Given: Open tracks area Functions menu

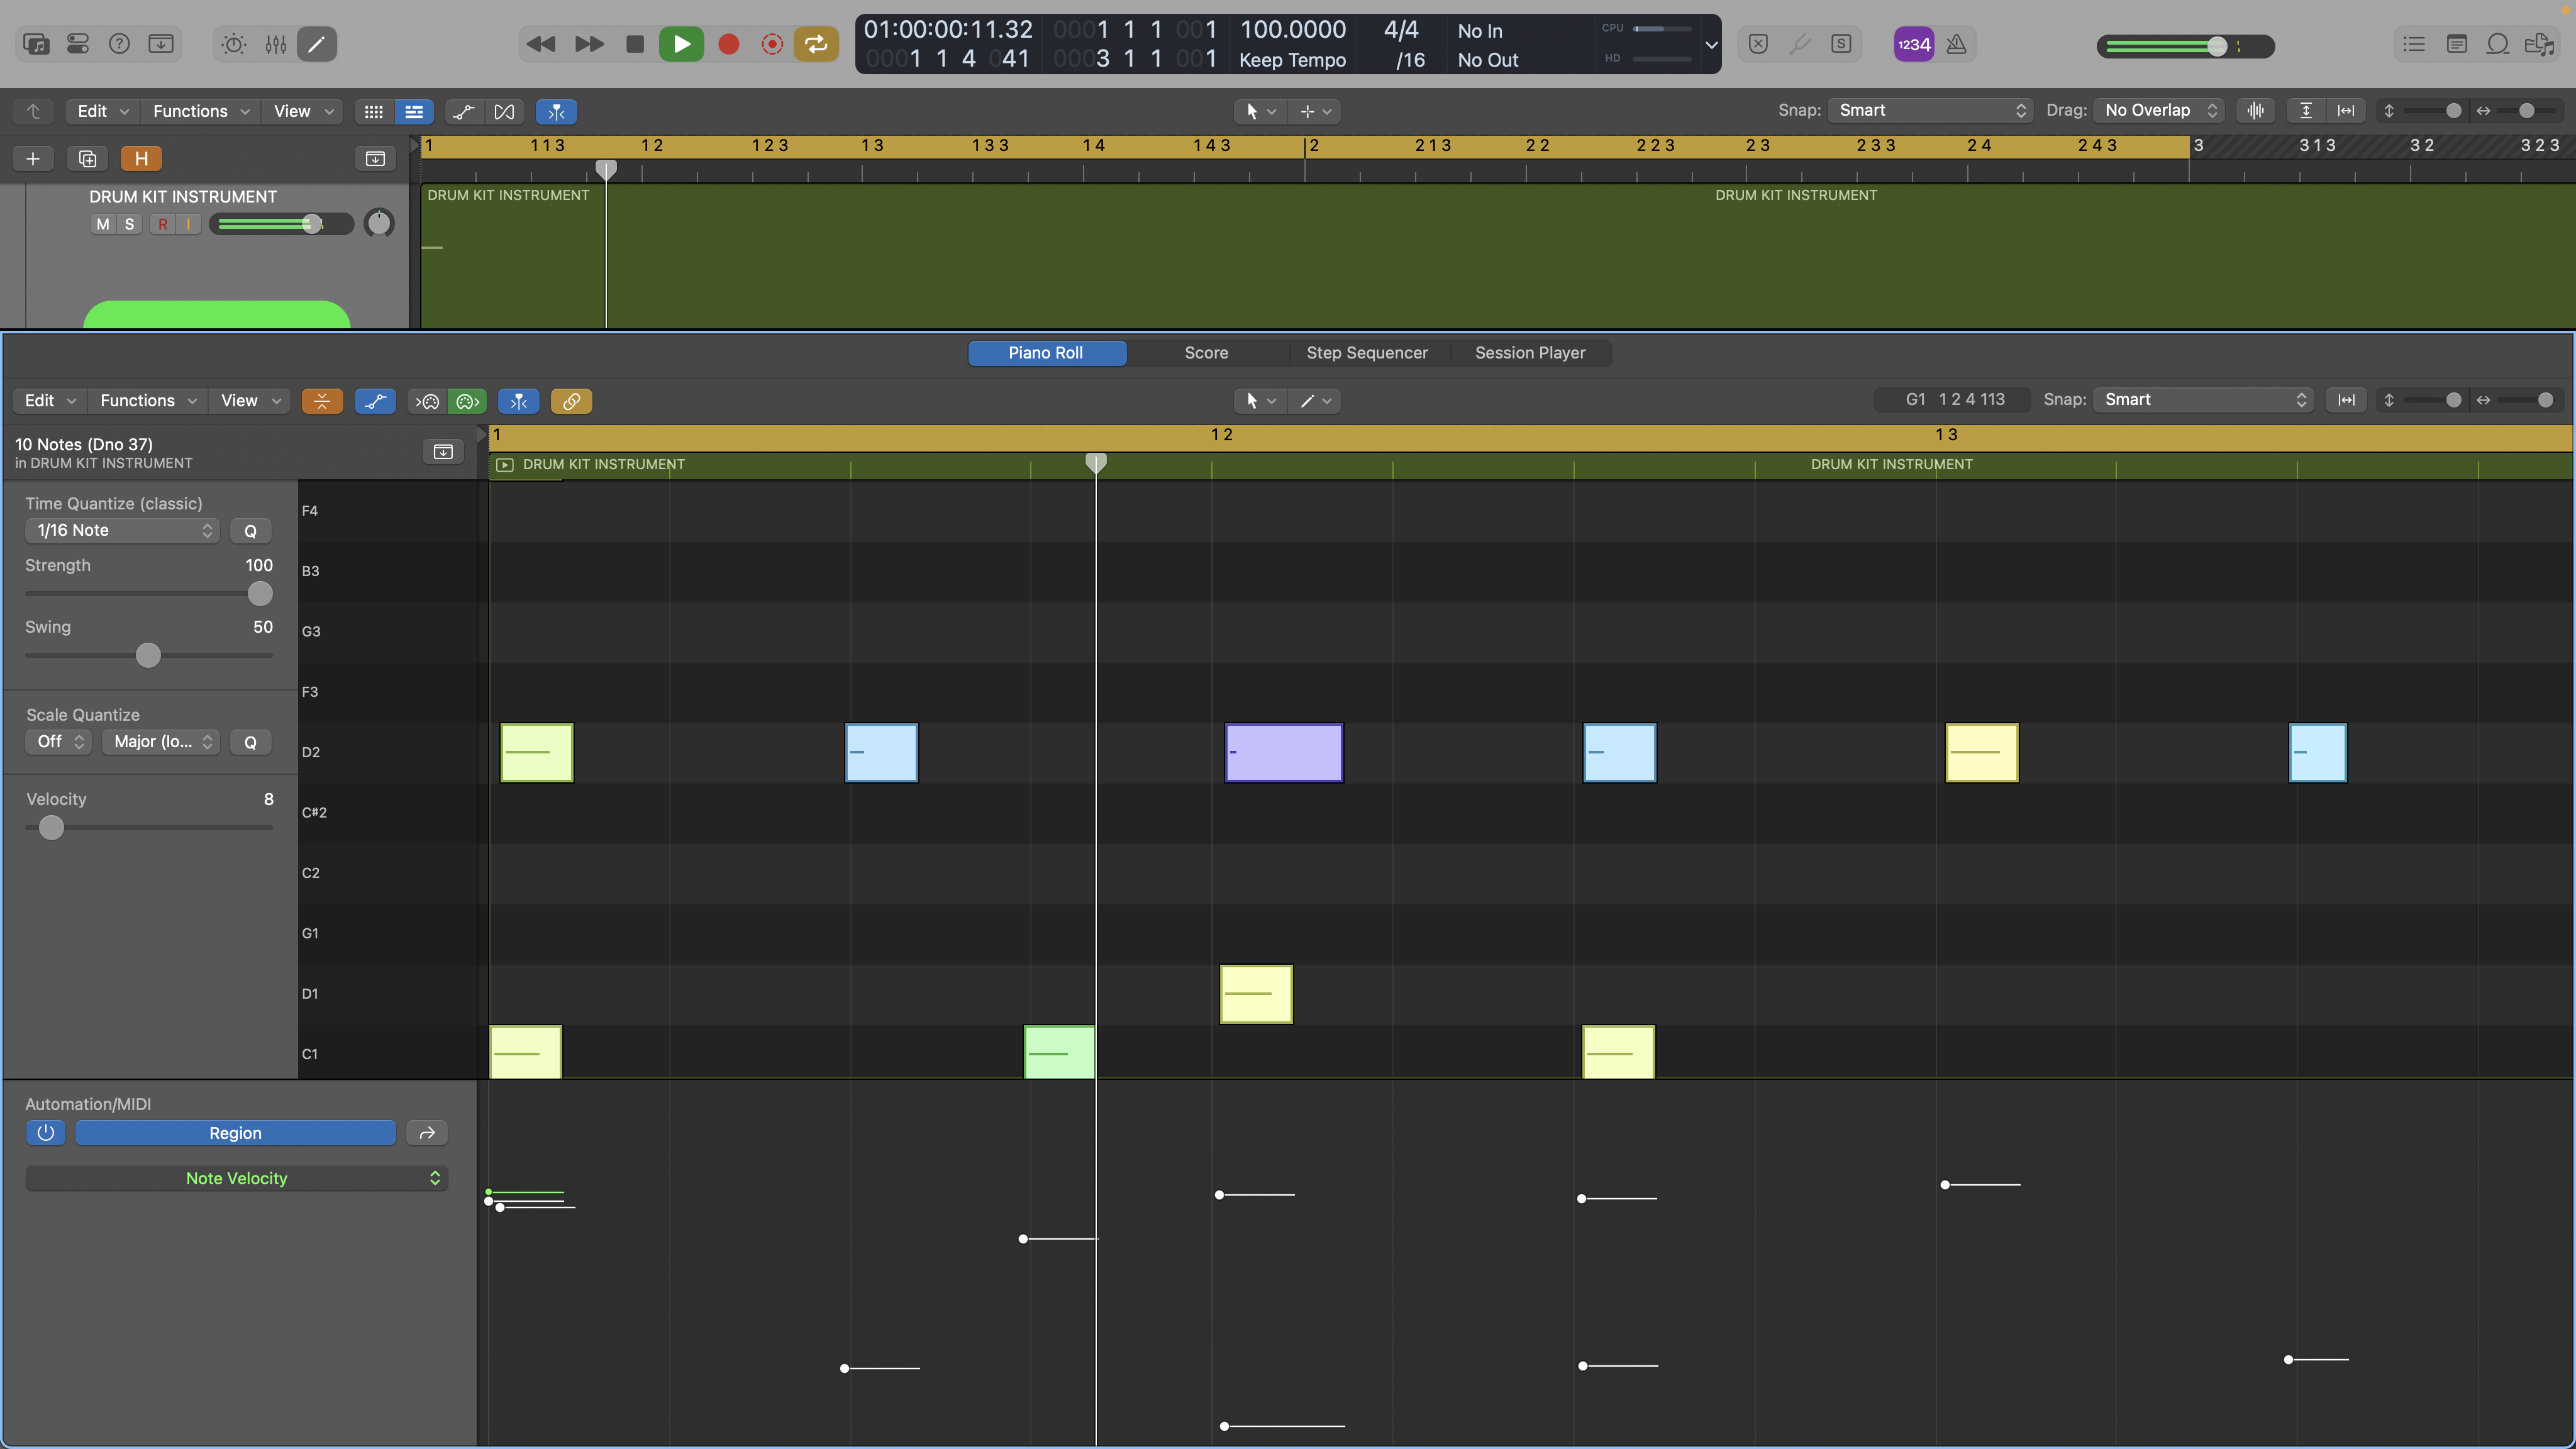Looking at the screenshot, I should [x=201, y=111].
